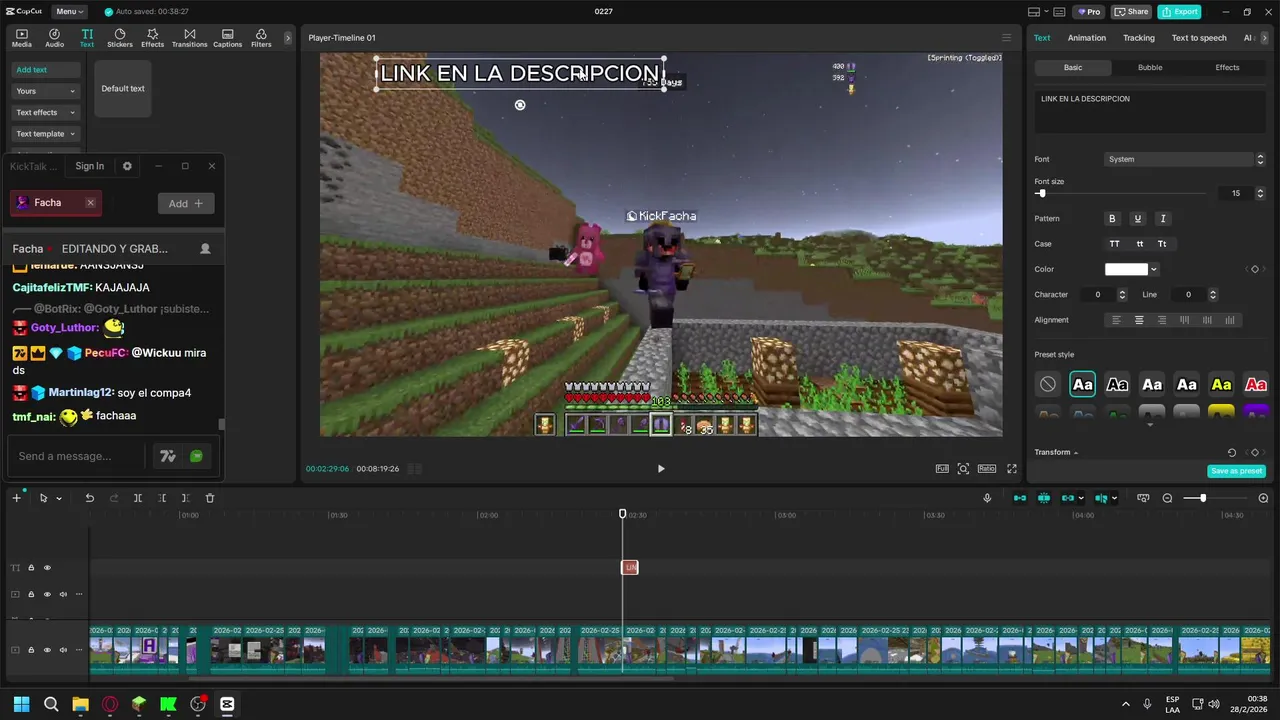
Task: Toggle visibility eye of the text track
Action: point(47,568)
